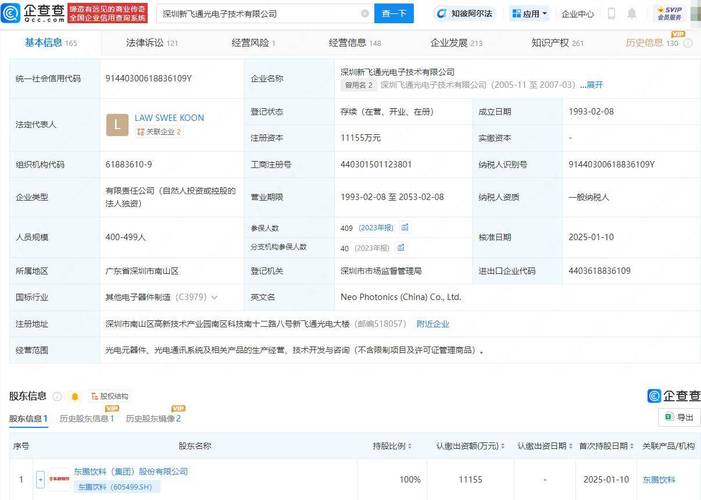Viewport: 701px width, 500px height.
Task: Clear the search box with X icon
Action: pyautogui.click(x=365, y=13)
